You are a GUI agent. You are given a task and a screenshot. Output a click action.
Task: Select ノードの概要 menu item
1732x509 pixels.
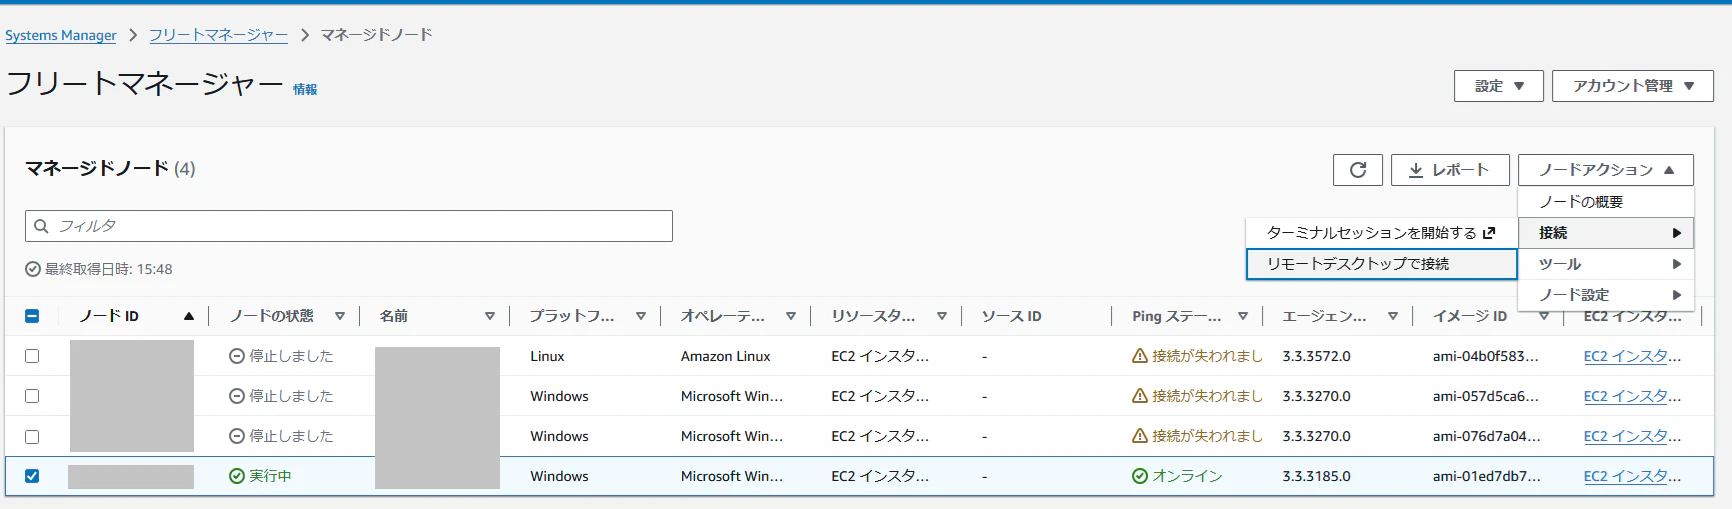(x=1606, y=202)
